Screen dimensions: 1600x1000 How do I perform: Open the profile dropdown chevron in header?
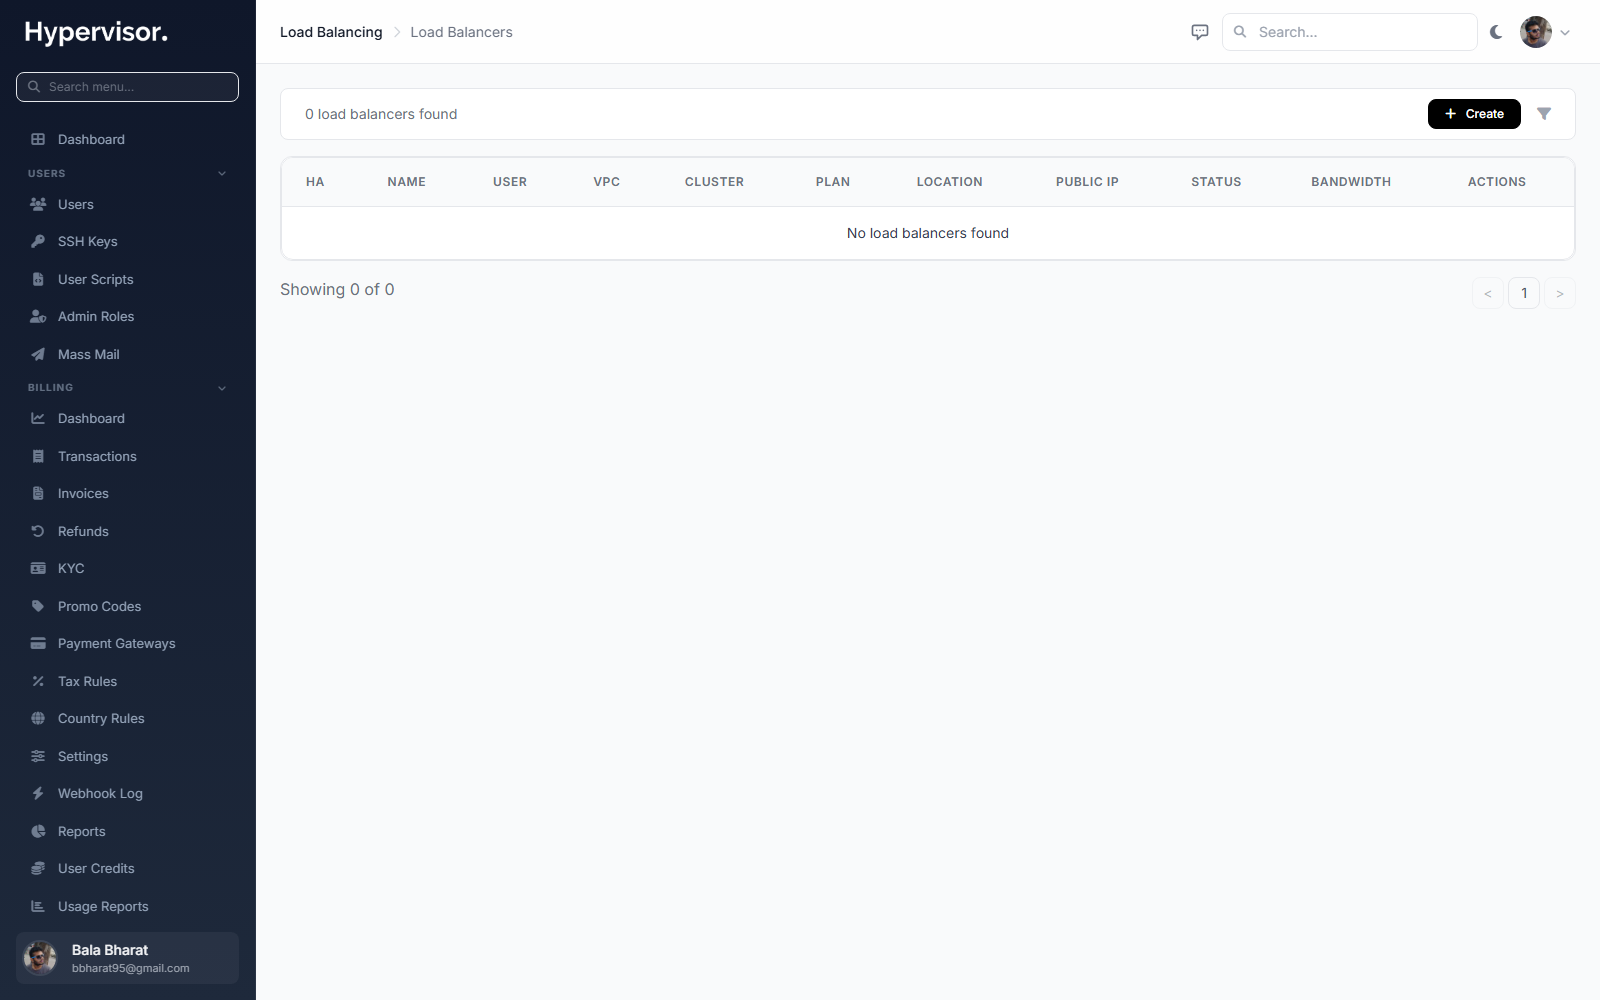click(1565, 32)
